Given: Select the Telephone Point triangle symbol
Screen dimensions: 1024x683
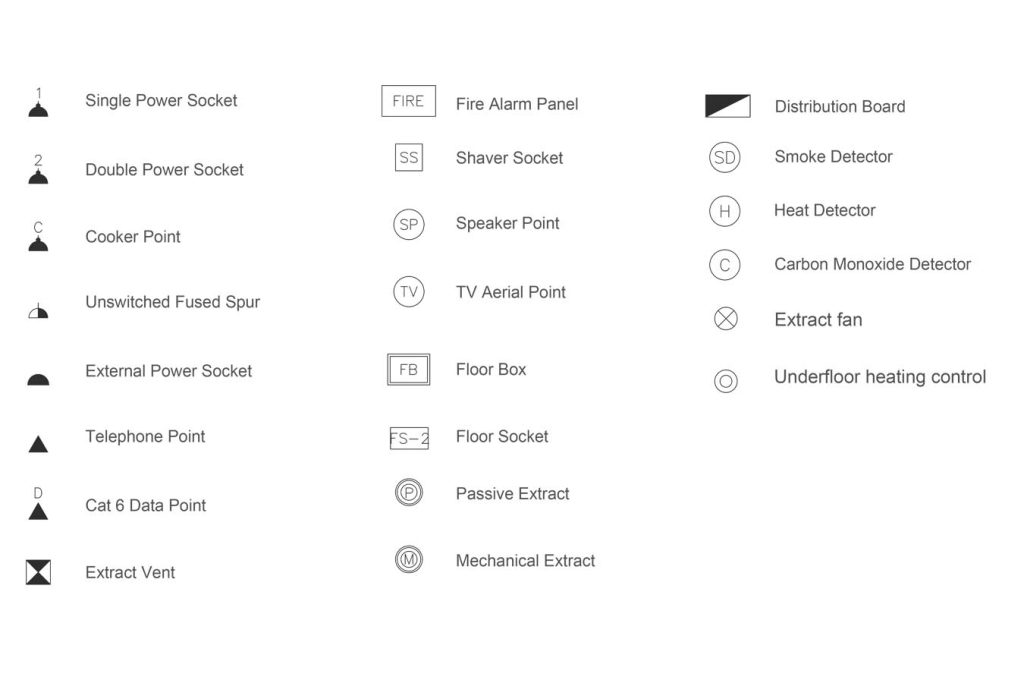Looking at the screenshot, I should [x=39, y=445].
